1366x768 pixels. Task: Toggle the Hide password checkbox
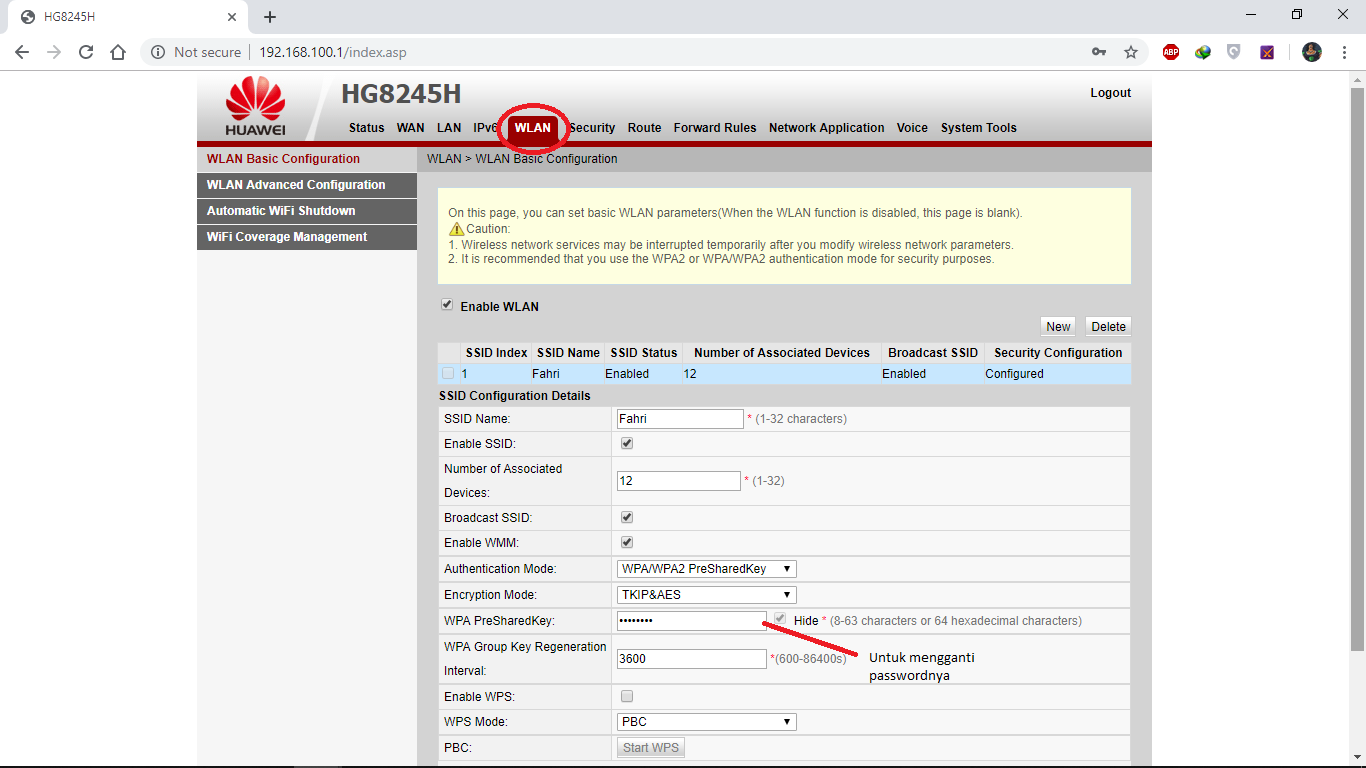780,619
